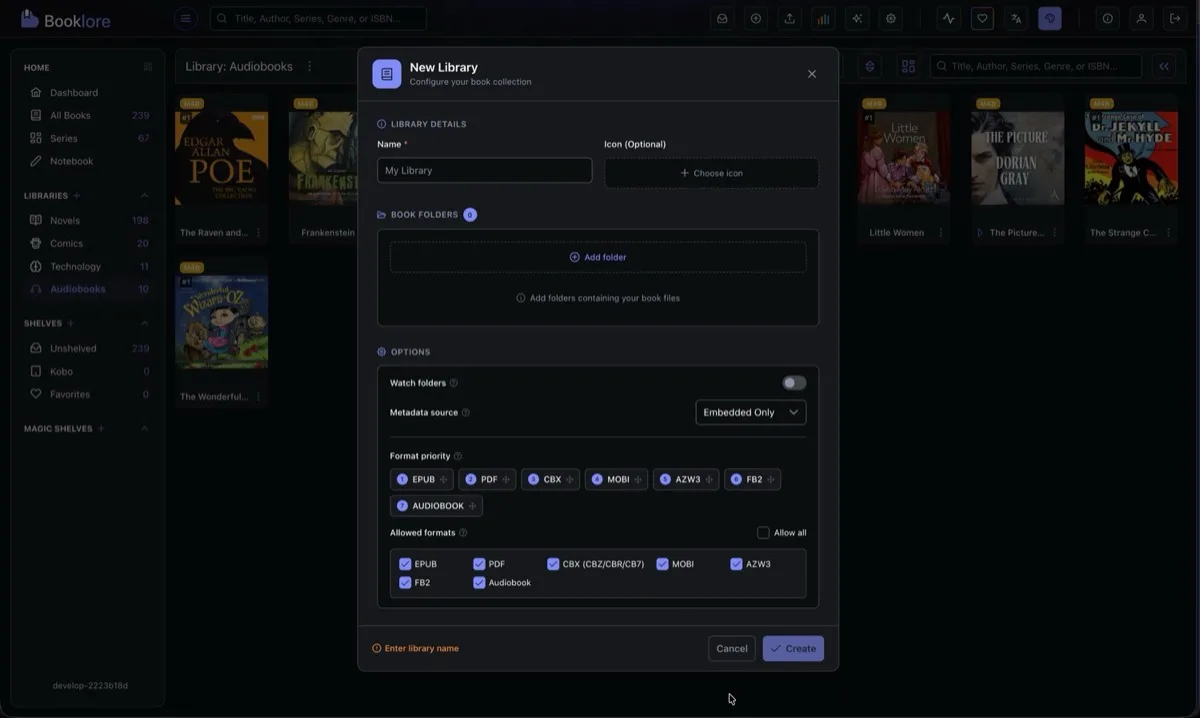Open the settings gear icon
Screen dimensions: 1200x718
[891, 18]
